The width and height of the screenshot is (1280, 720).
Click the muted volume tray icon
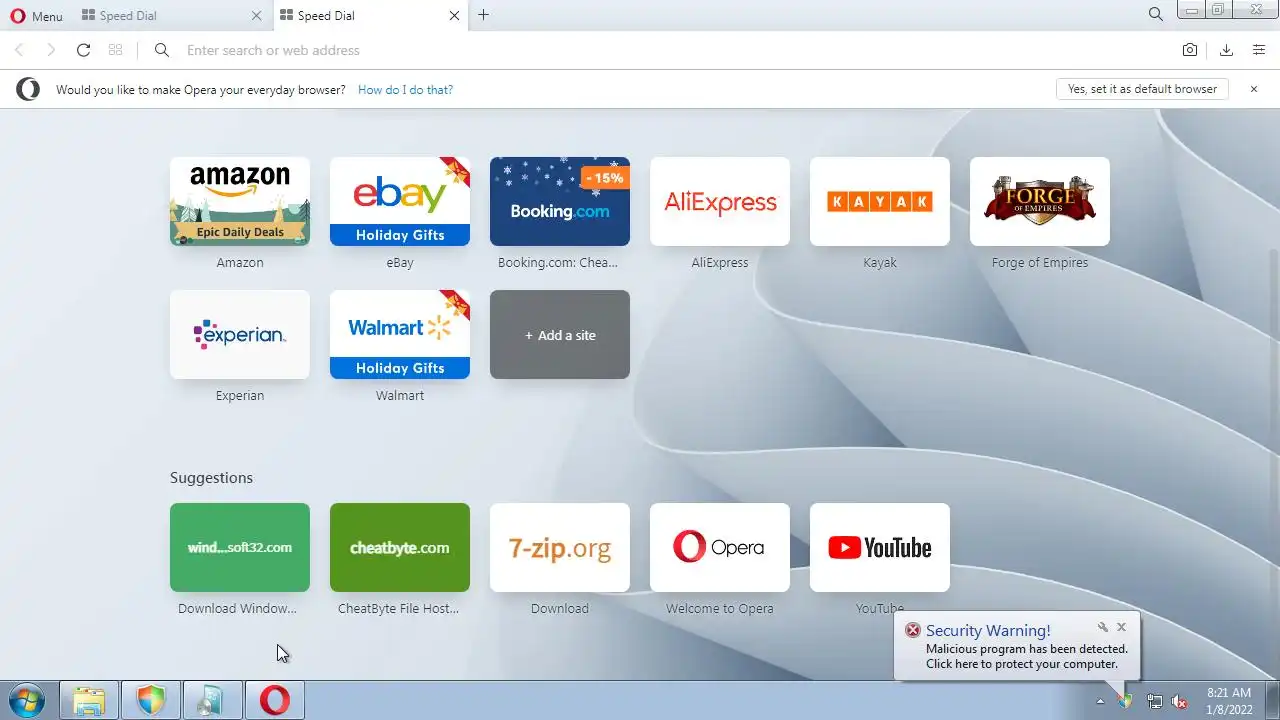pos(1180,701)
